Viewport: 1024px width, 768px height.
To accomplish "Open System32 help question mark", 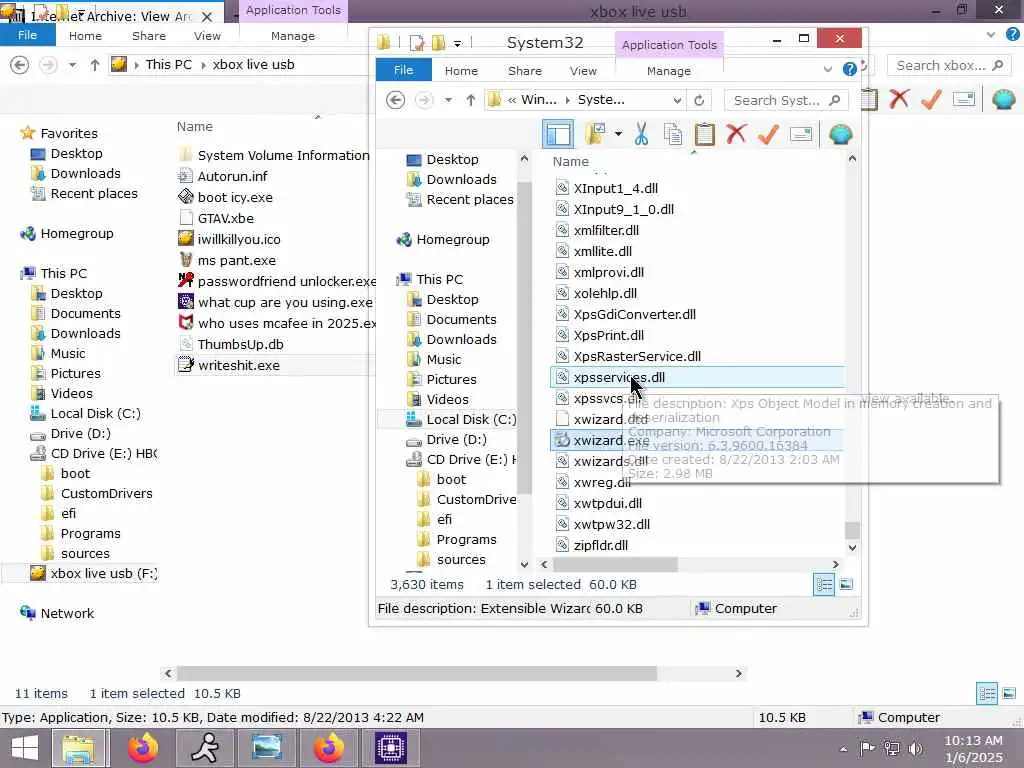I will [850, 69].
